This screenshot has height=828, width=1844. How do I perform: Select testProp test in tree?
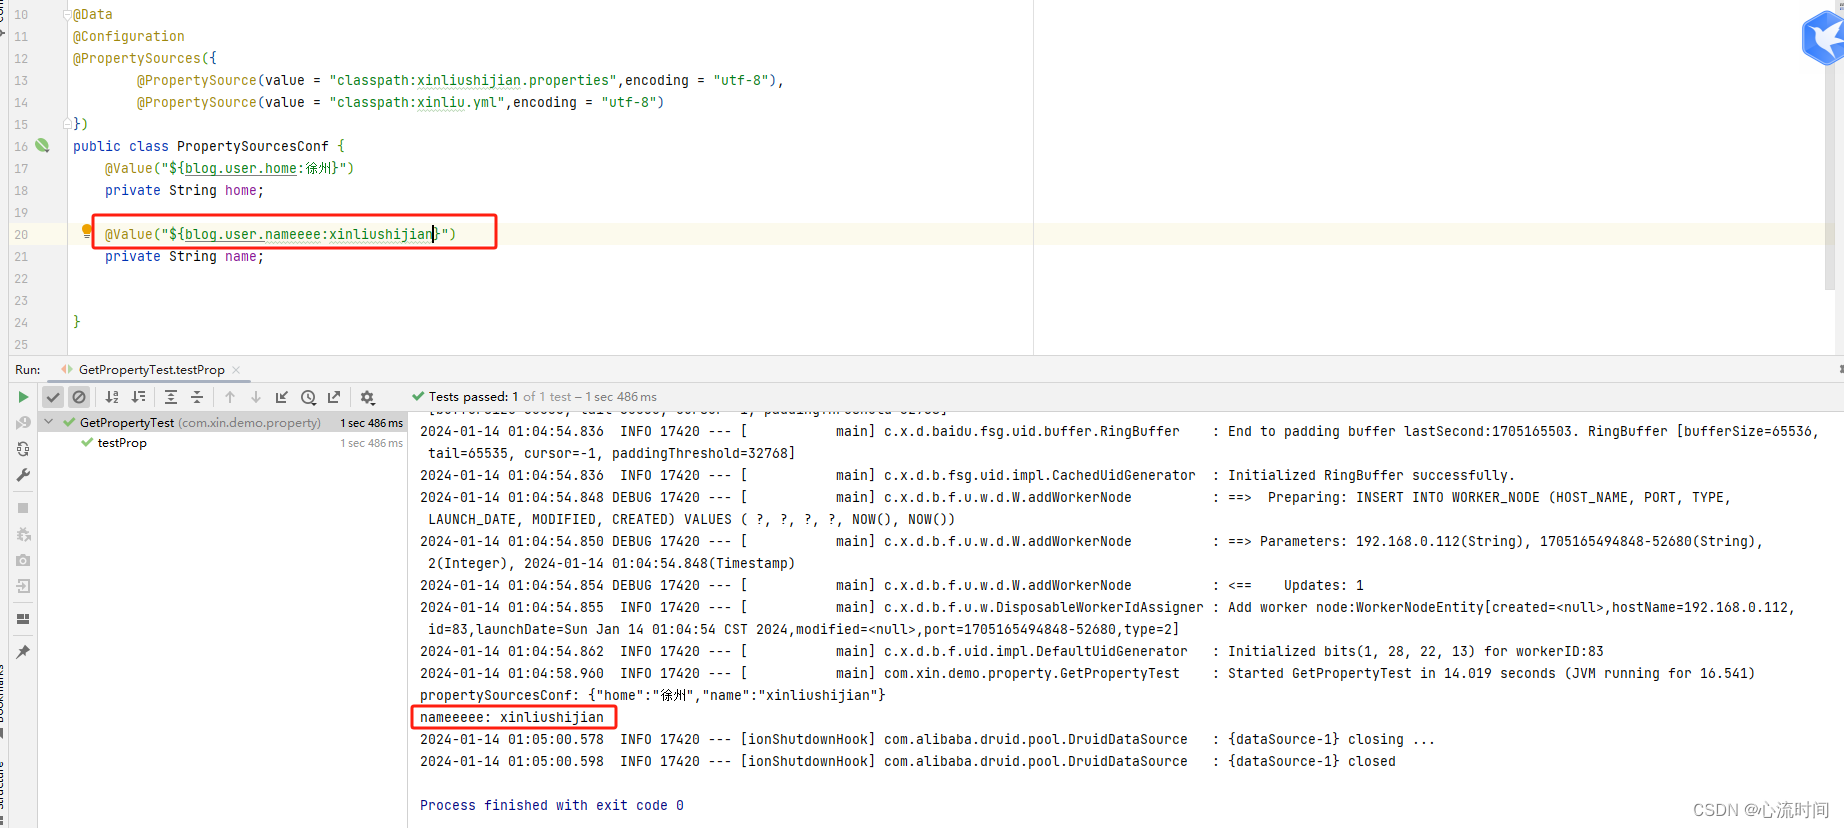coord(122,443)
